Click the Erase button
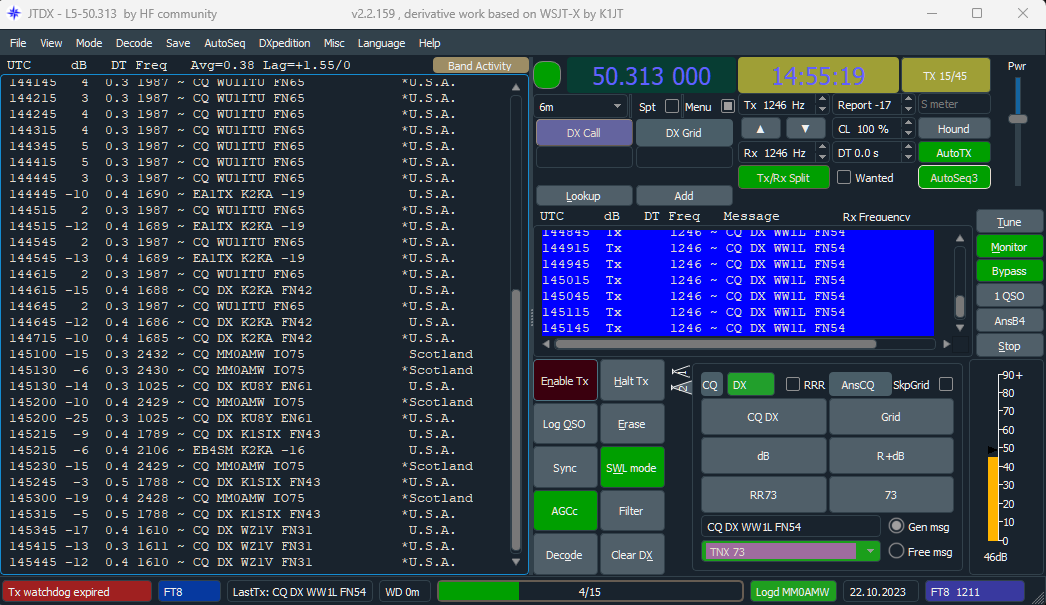This screenshot has width=1046, height=605. pyautogui.click(x=631, y=424)
